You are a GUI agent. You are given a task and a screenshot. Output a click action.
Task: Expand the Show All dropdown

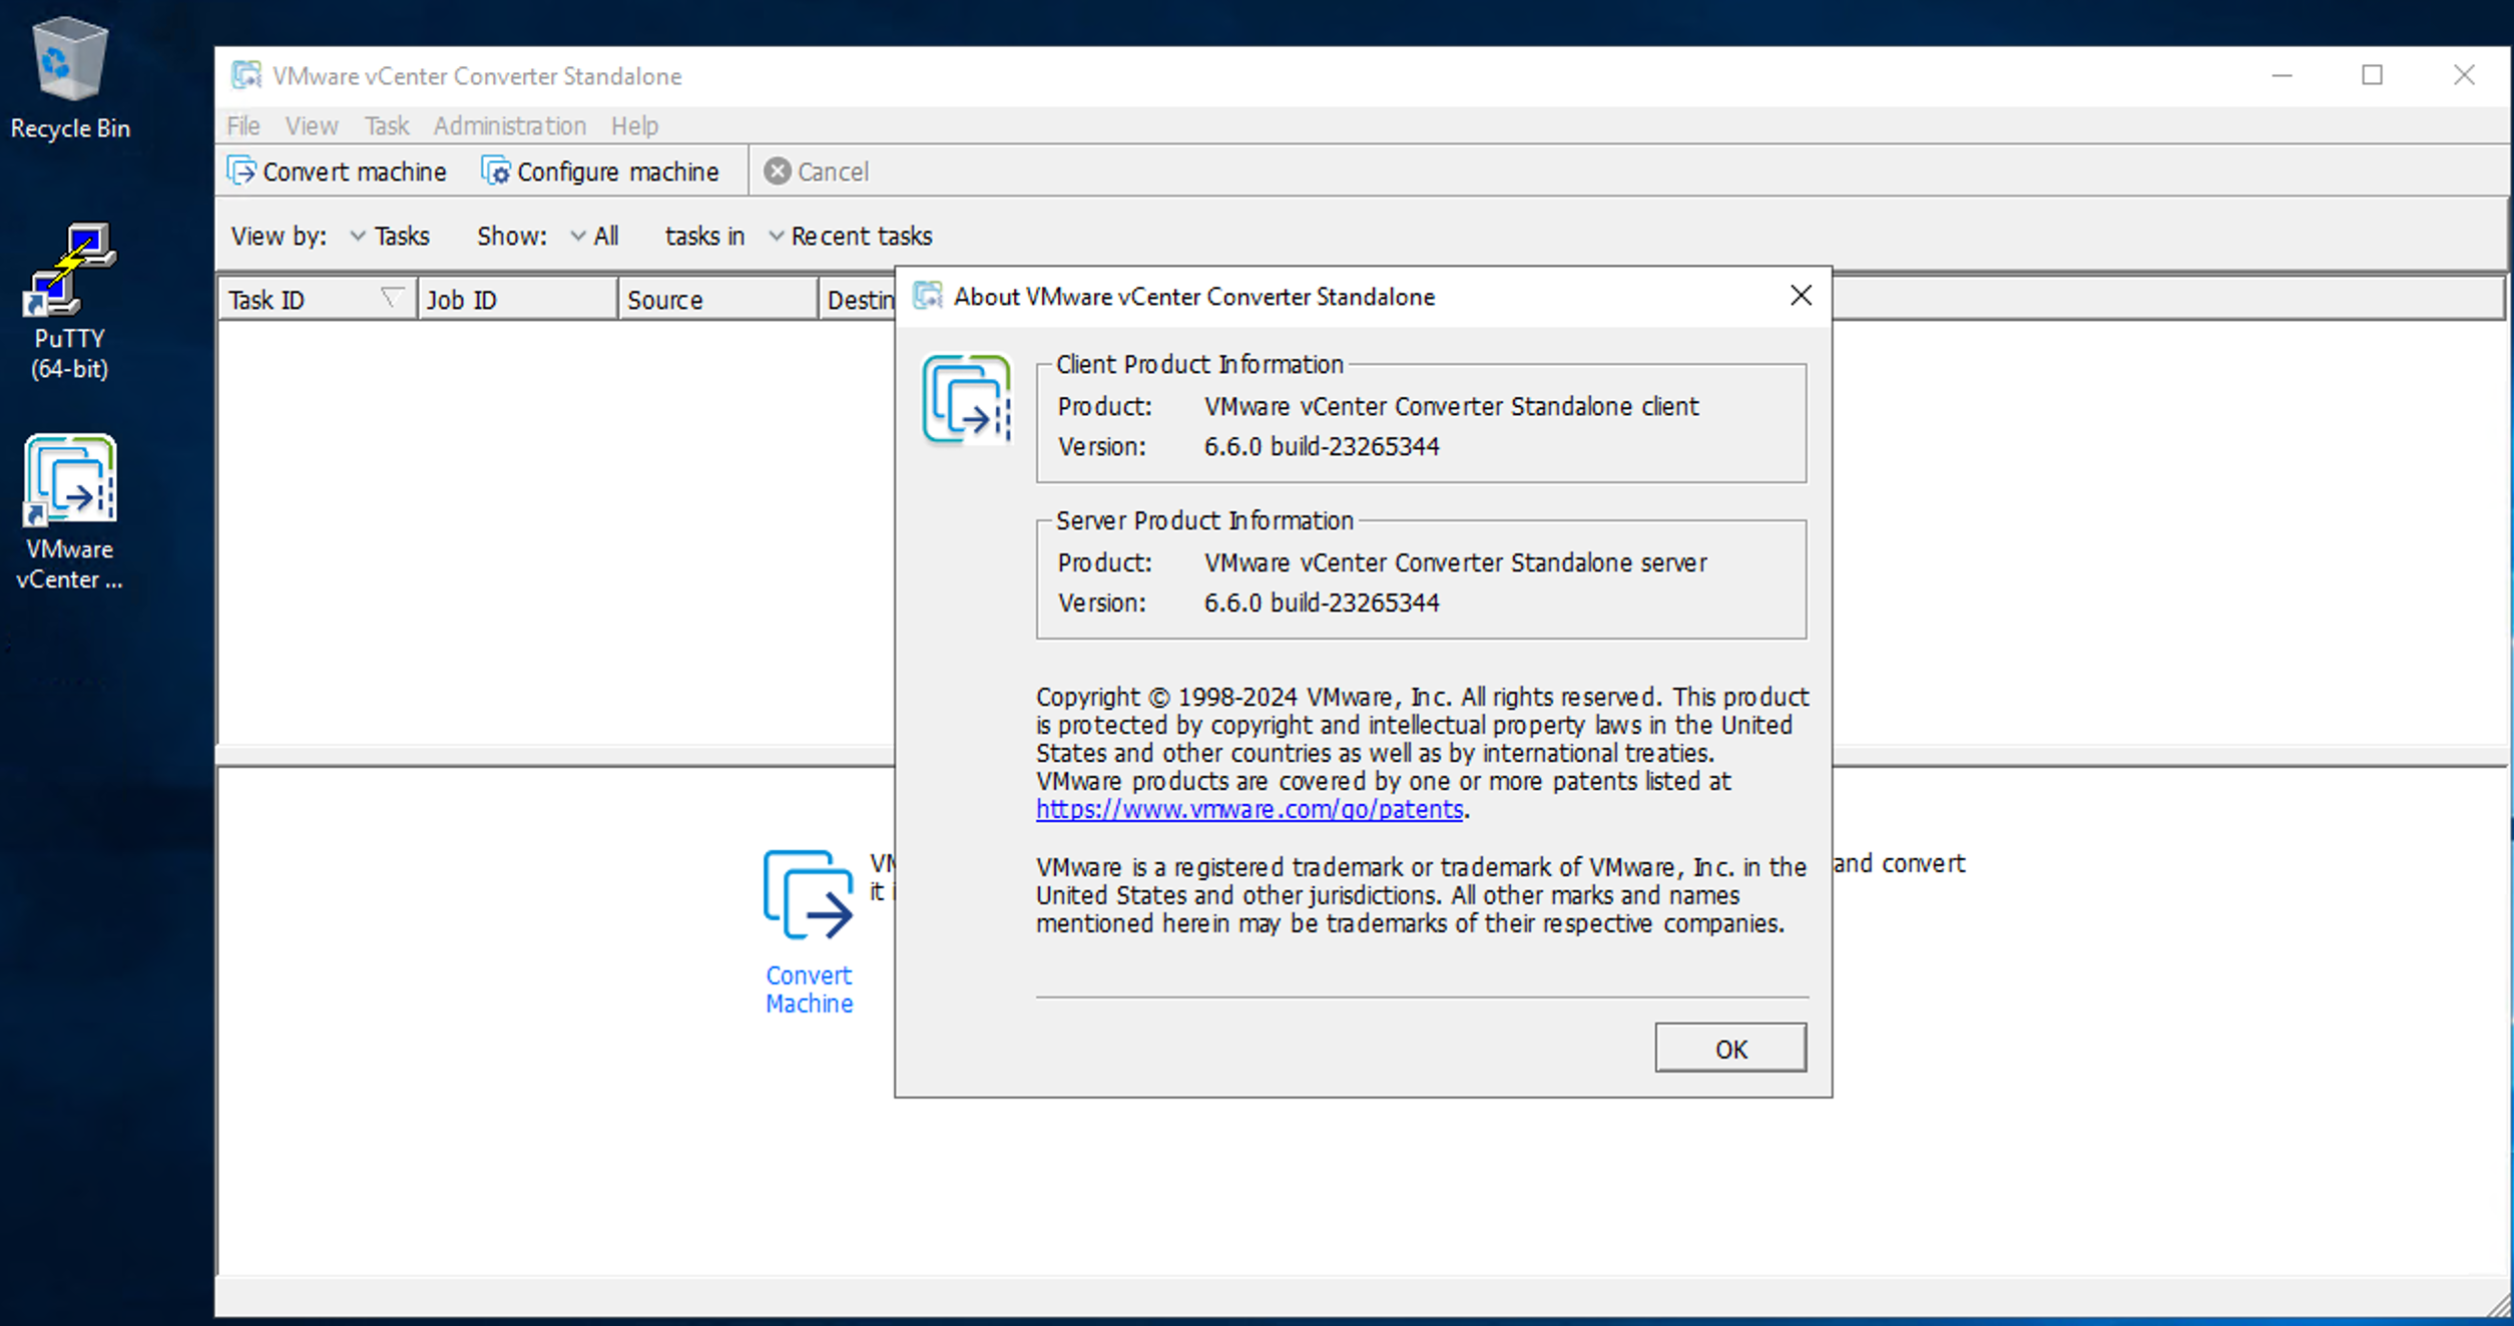click(594, 236)
